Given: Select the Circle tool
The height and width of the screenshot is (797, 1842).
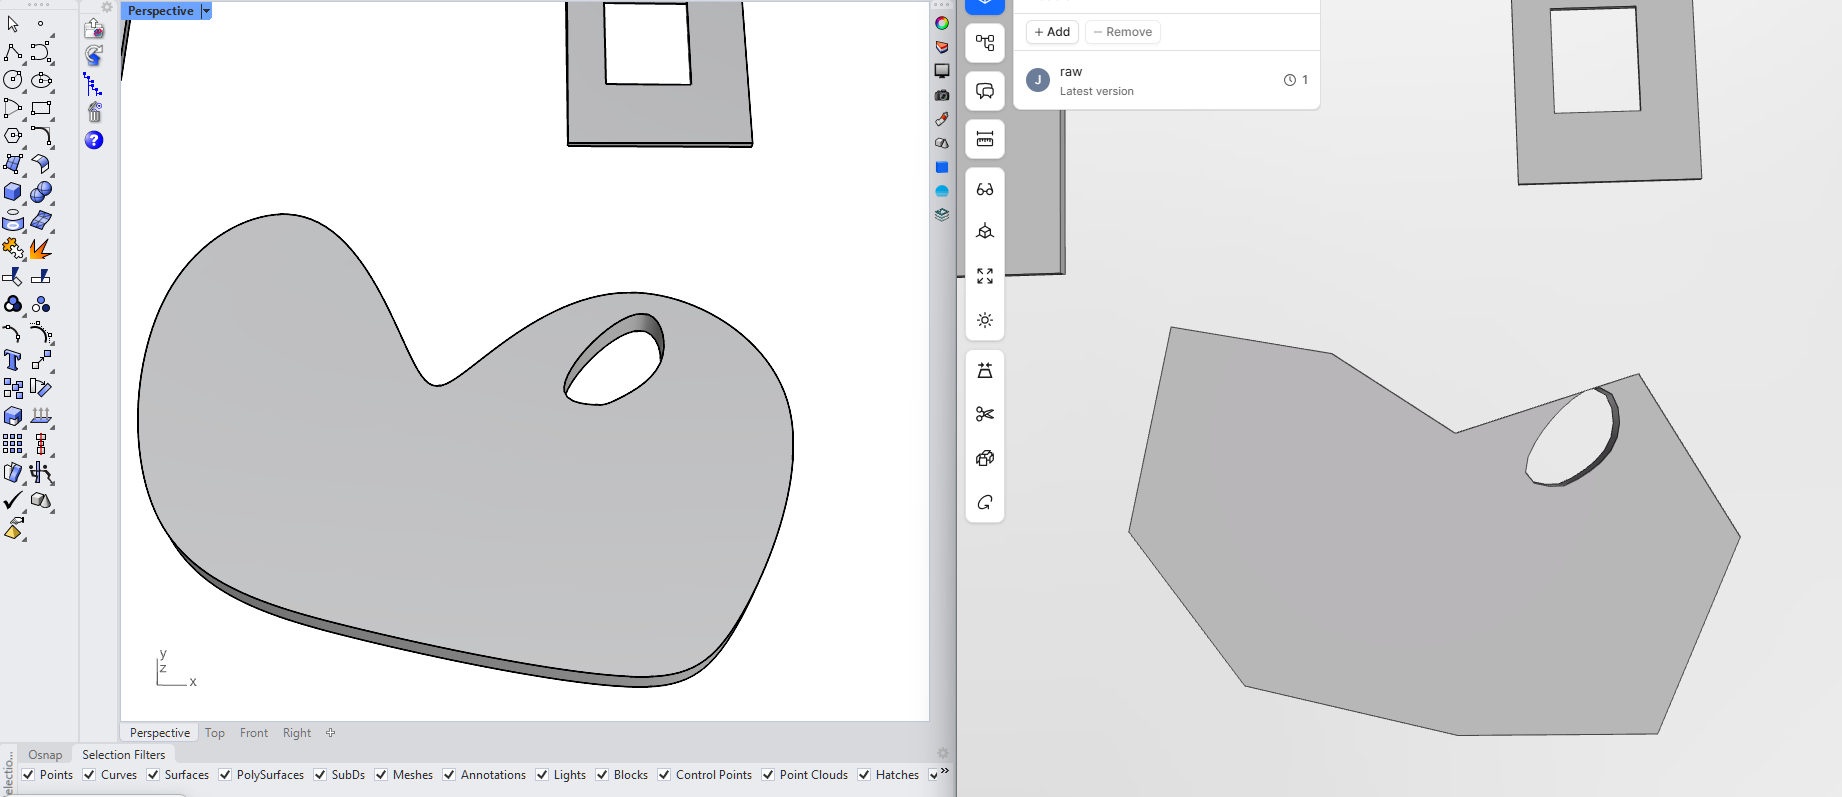Looking at the screenshot, I should 13,80.
